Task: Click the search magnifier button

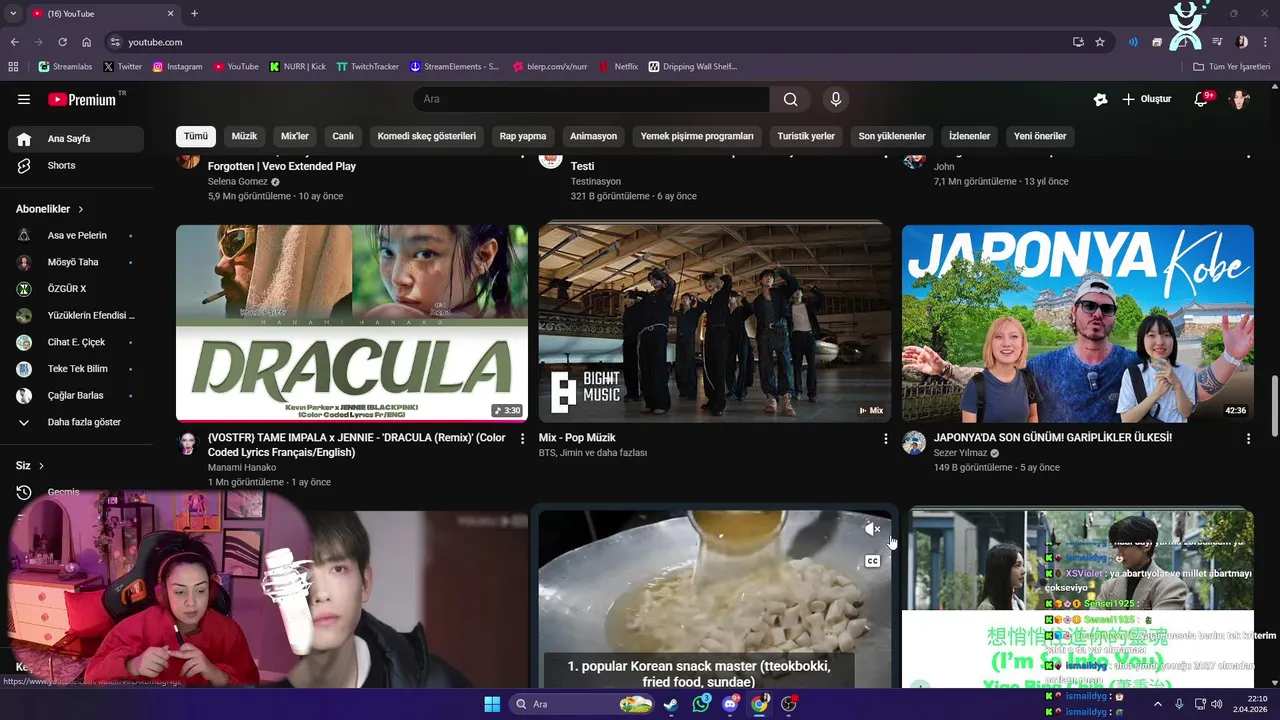Action: coord(791,99)
